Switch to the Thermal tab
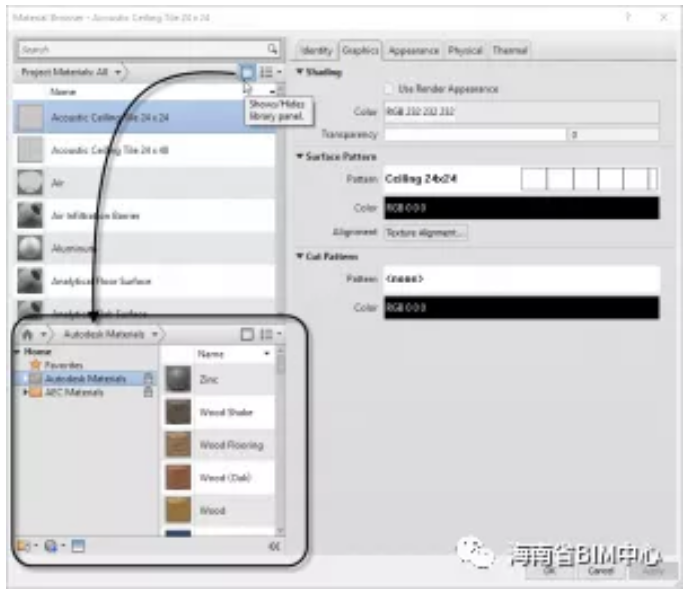This screenshot has width=690, height=595. point(510,51)
